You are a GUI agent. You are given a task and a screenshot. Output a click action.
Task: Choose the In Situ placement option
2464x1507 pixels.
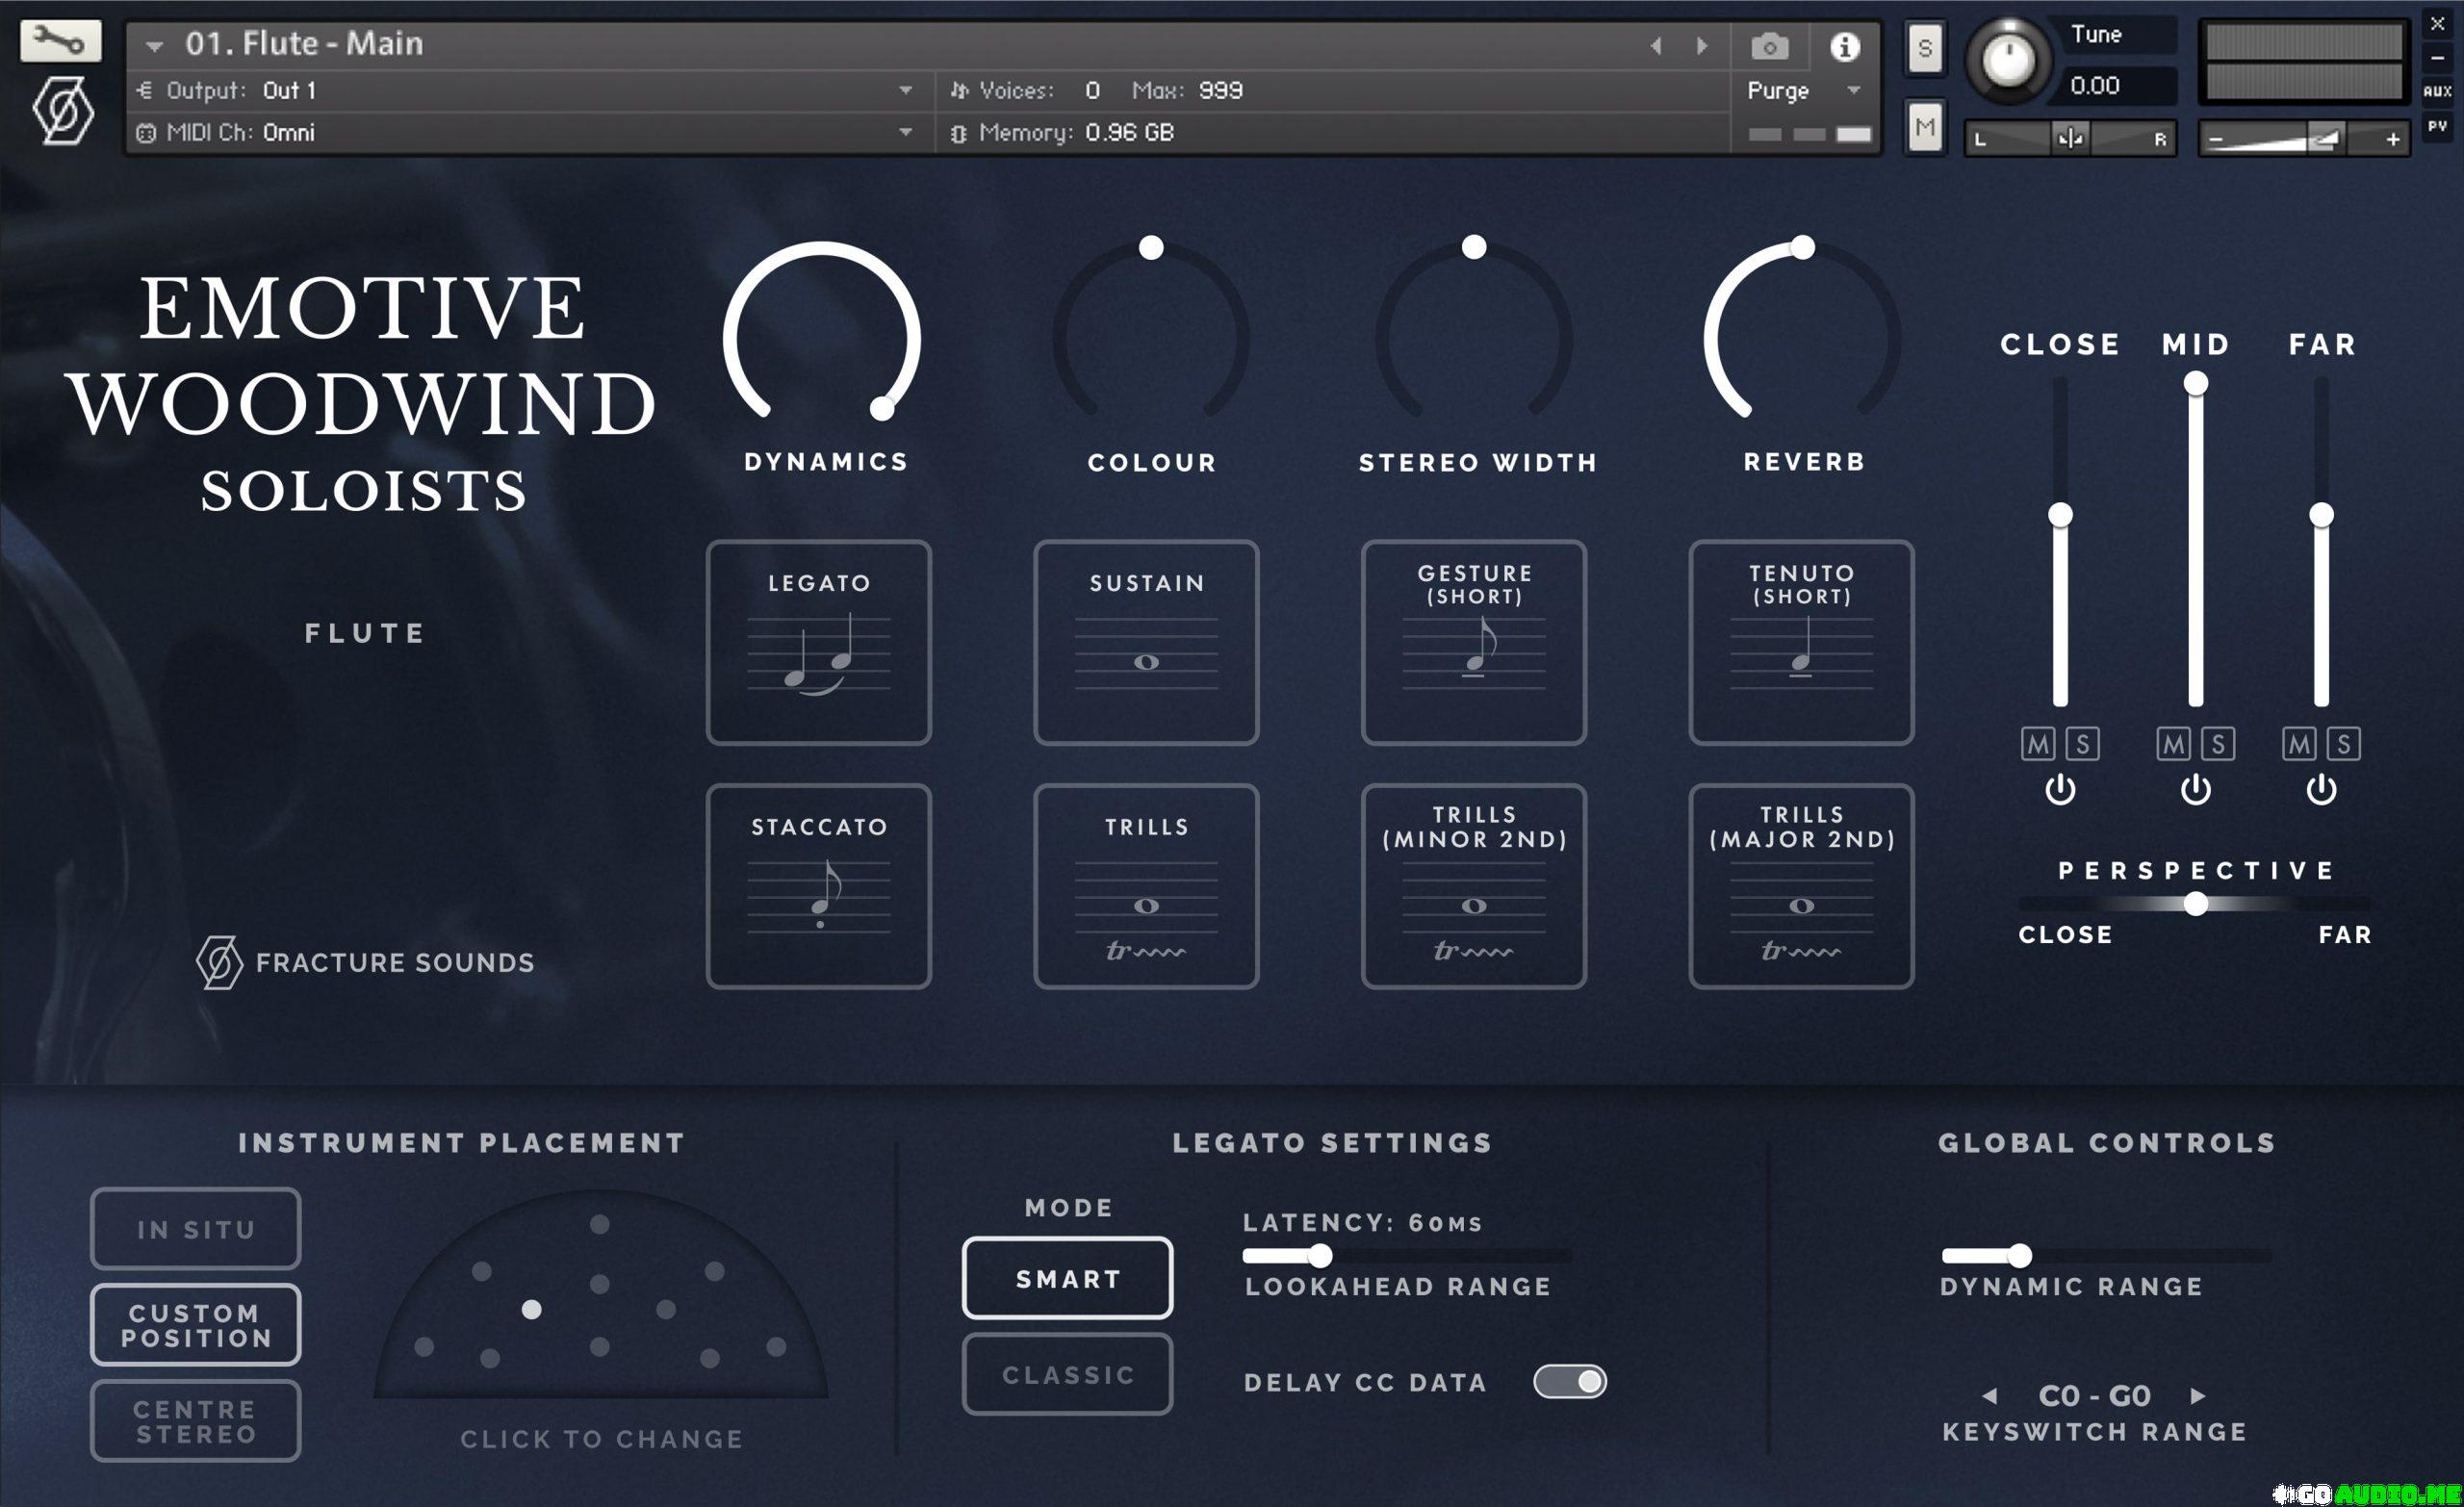(x=195, y=1228)
